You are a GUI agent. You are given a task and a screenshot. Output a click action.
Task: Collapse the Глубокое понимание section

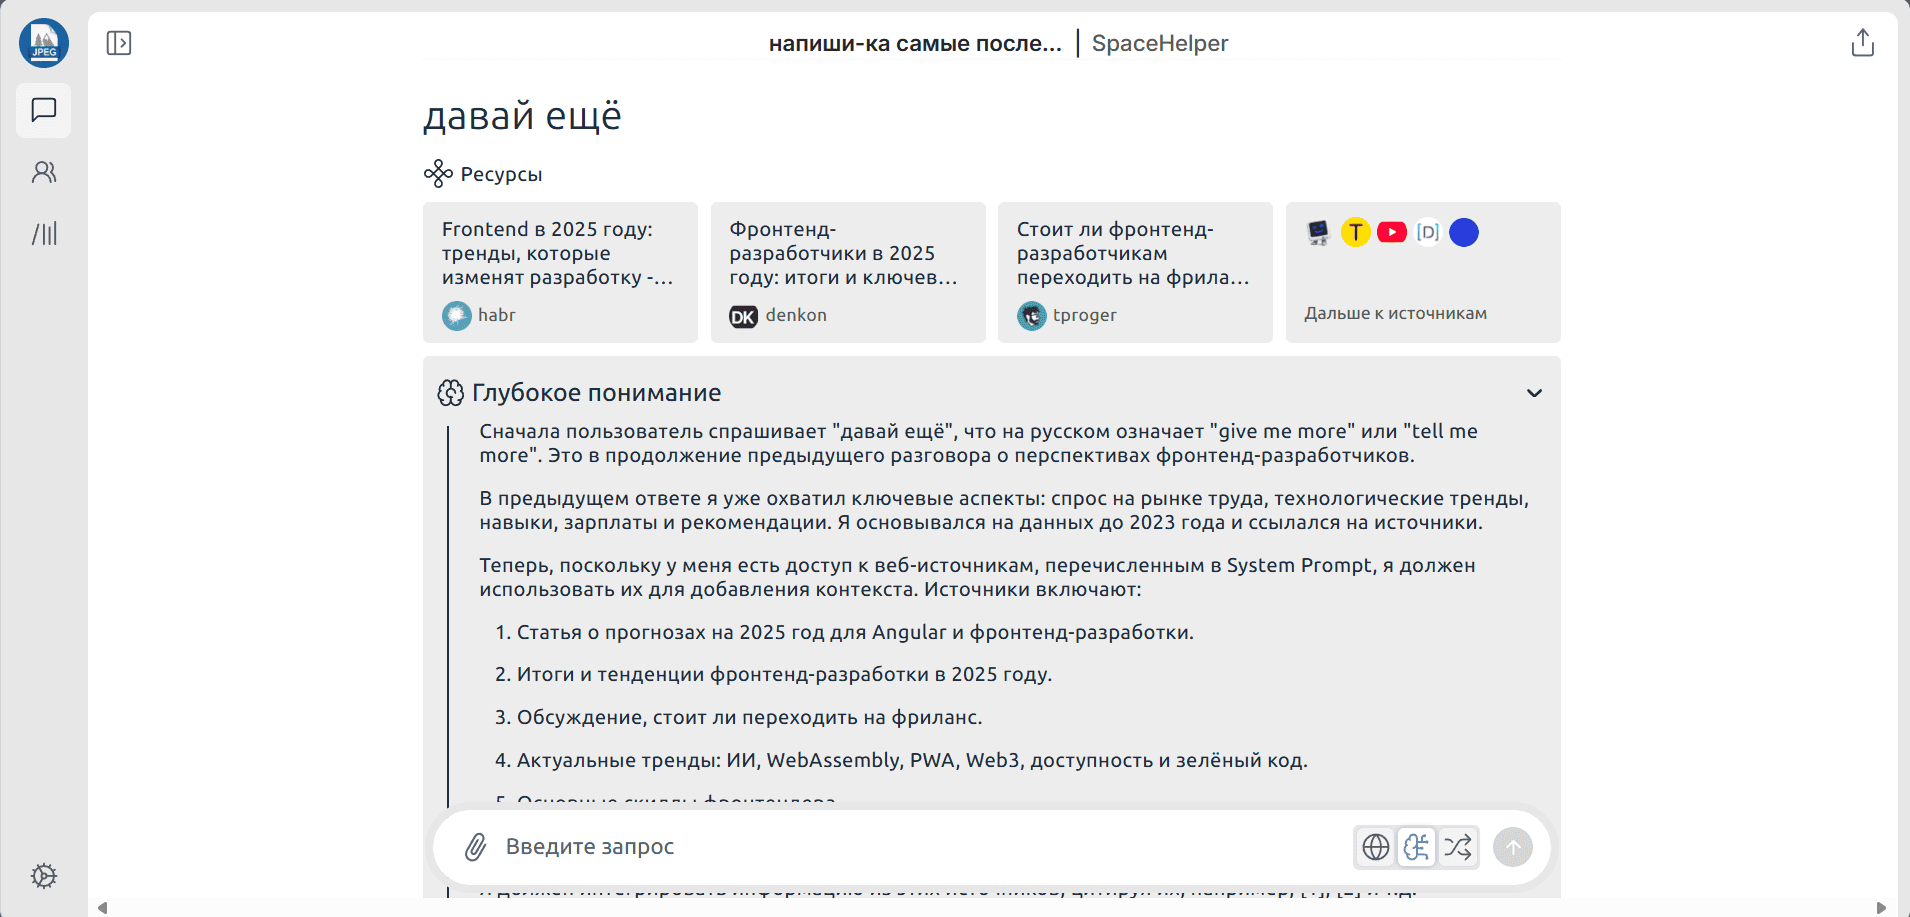point(1534,393)
